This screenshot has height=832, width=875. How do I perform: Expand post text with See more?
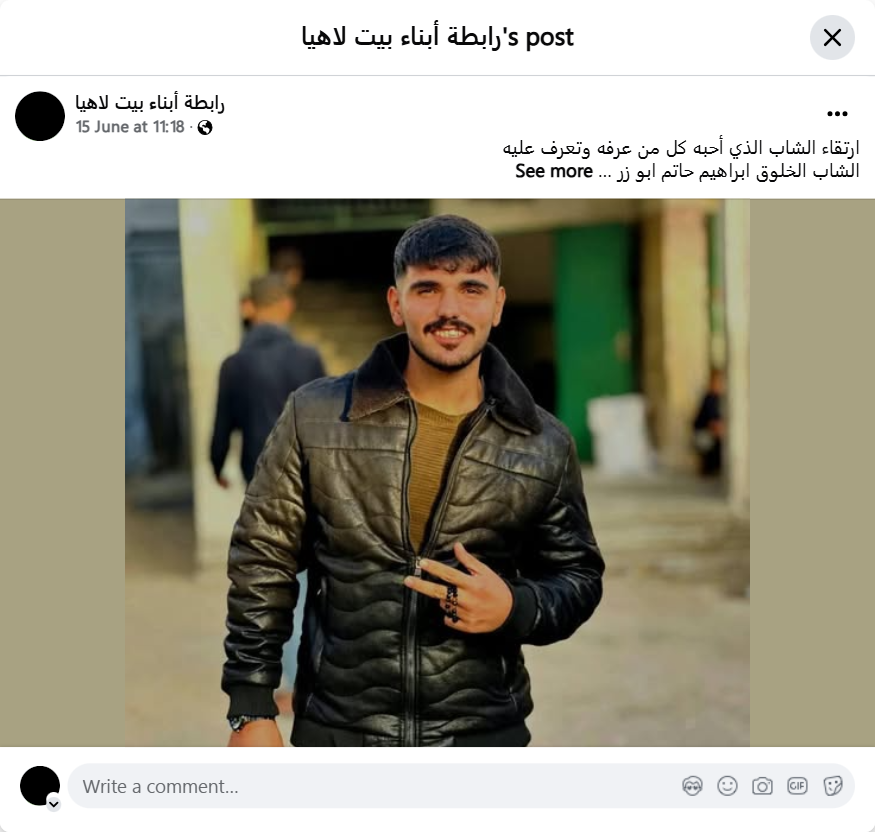[554, 171]
